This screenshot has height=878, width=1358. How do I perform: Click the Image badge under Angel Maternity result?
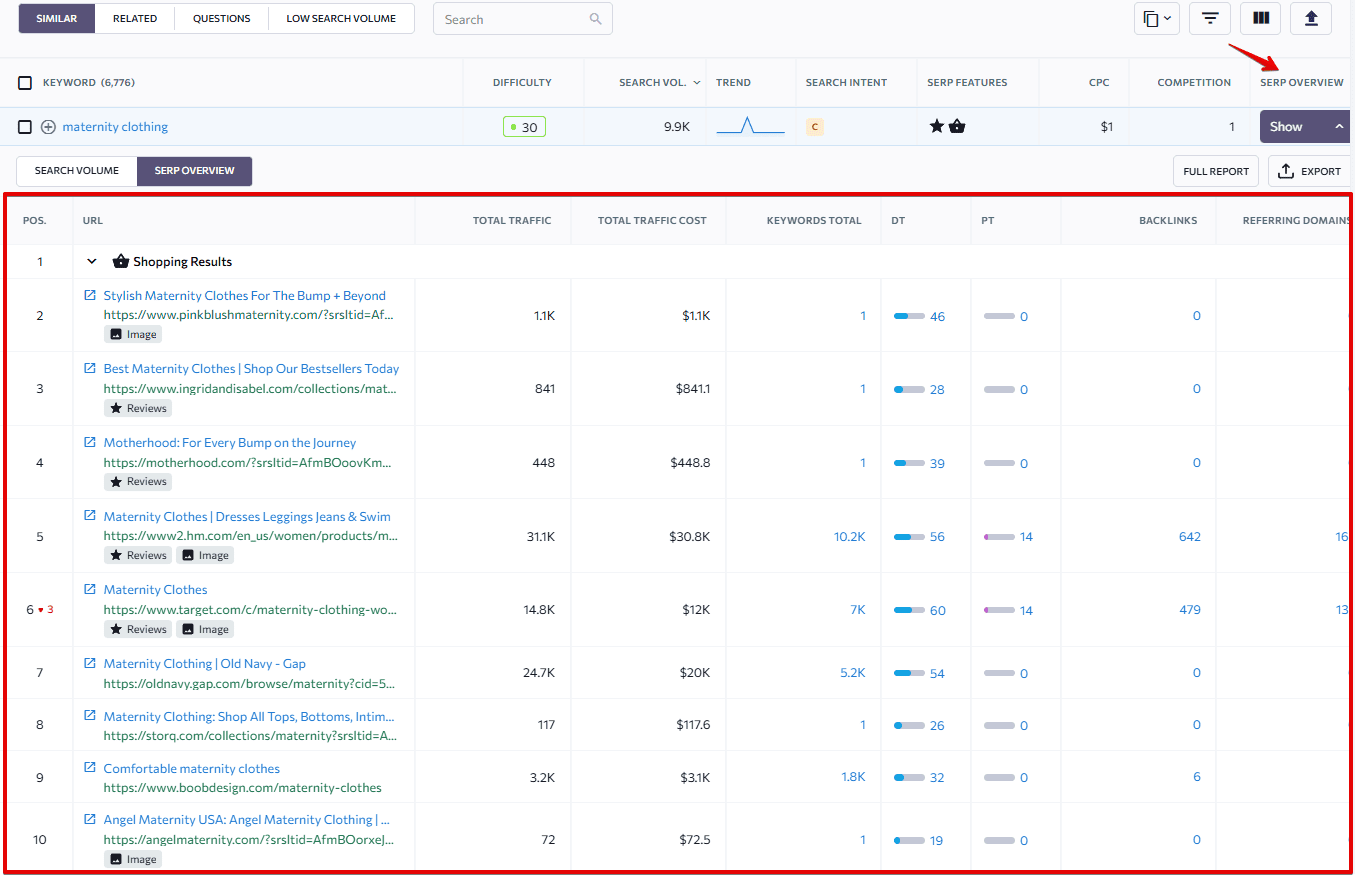(132, 858)
